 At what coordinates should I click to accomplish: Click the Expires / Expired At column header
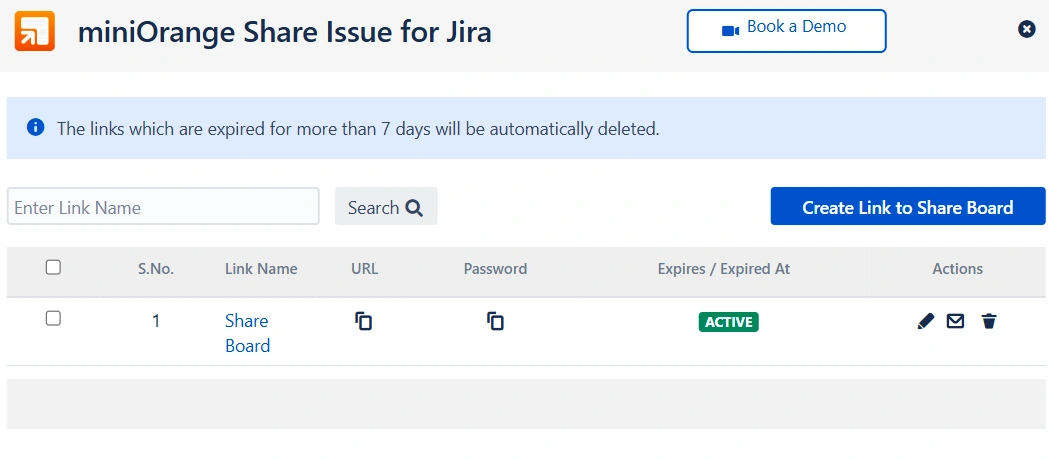click(x=724, y=269)
